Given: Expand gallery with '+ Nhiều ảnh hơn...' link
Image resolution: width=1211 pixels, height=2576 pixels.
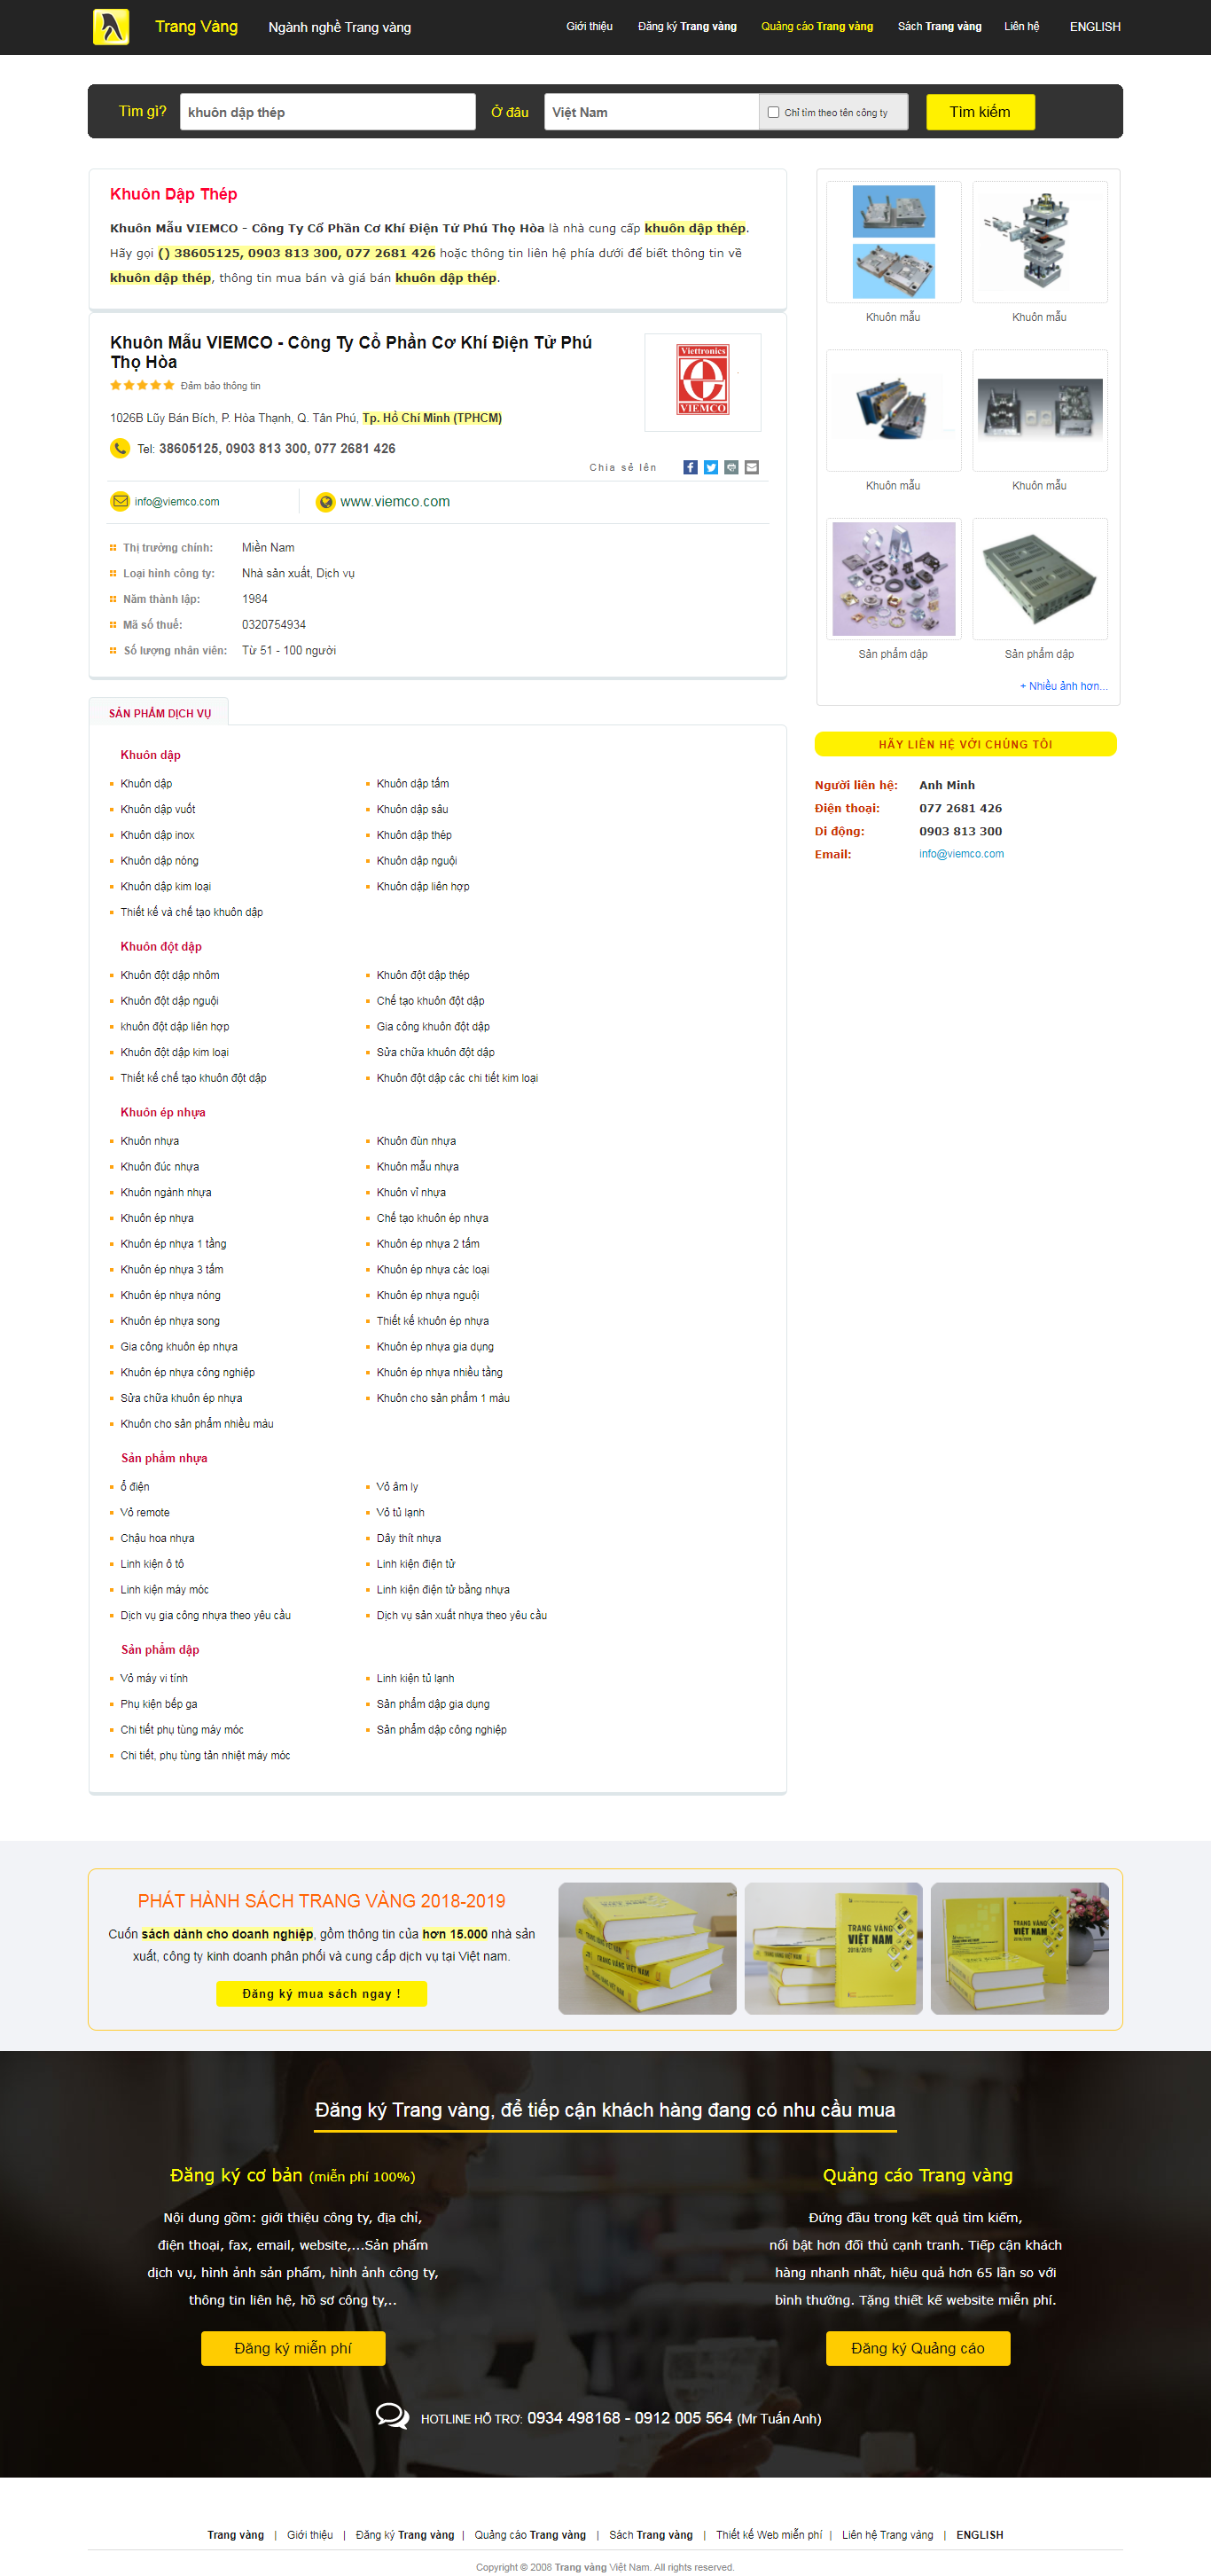Looking at the screenshot, I should 1062,686.
